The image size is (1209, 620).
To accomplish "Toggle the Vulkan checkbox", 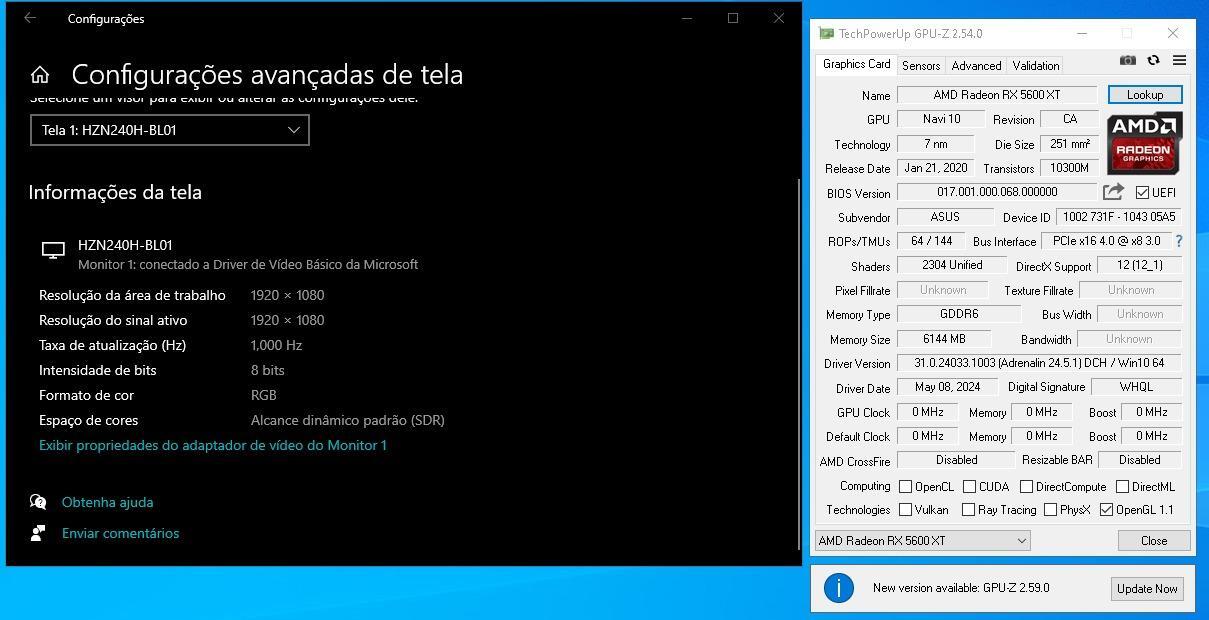I will [x=905, y=510].
